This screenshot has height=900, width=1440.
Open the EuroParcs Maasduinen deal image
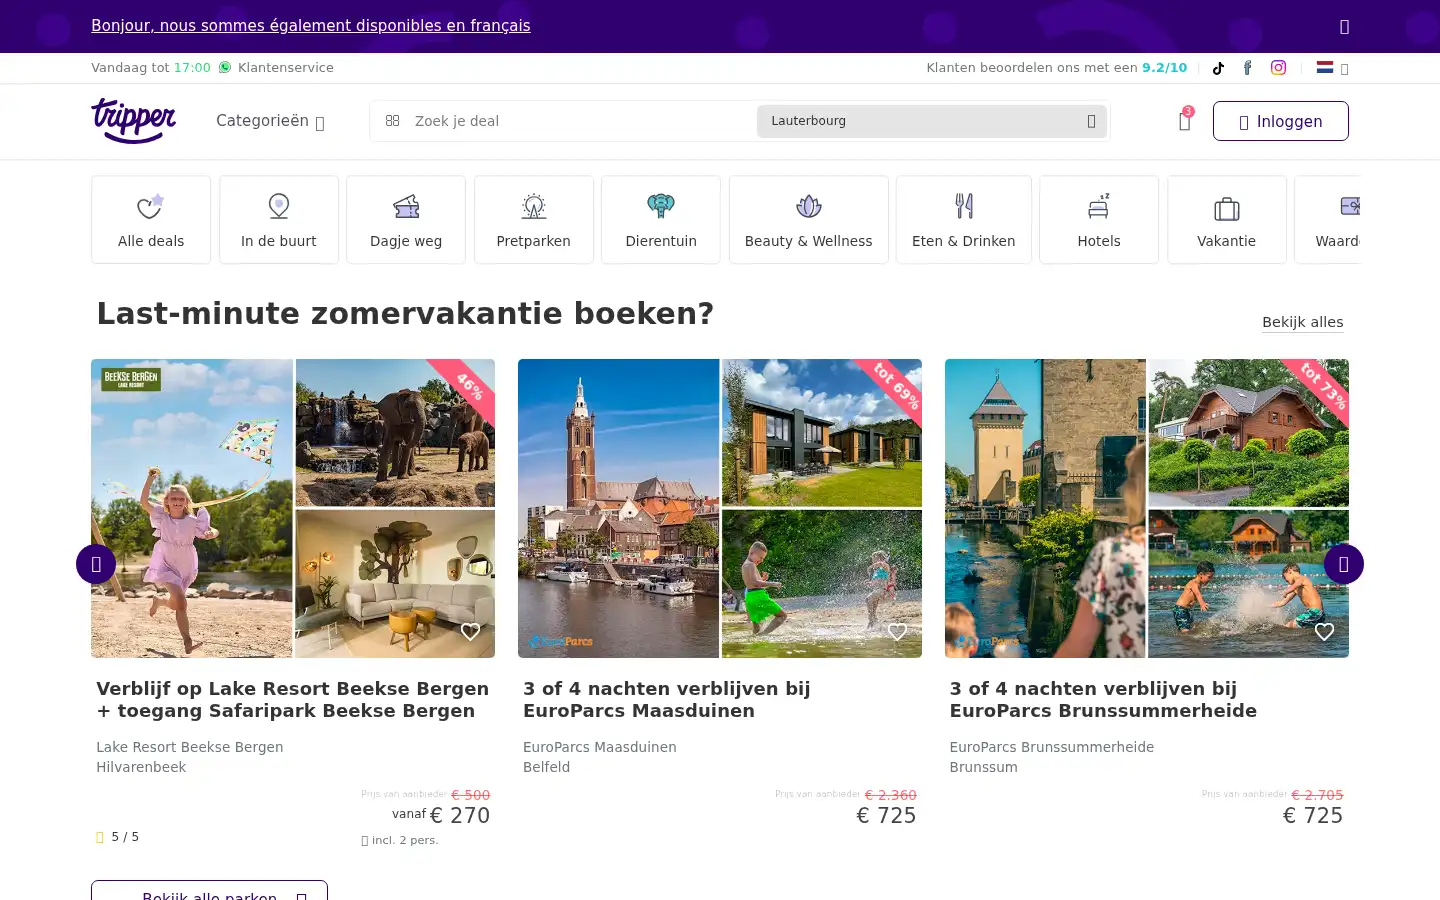click(720, 508)
